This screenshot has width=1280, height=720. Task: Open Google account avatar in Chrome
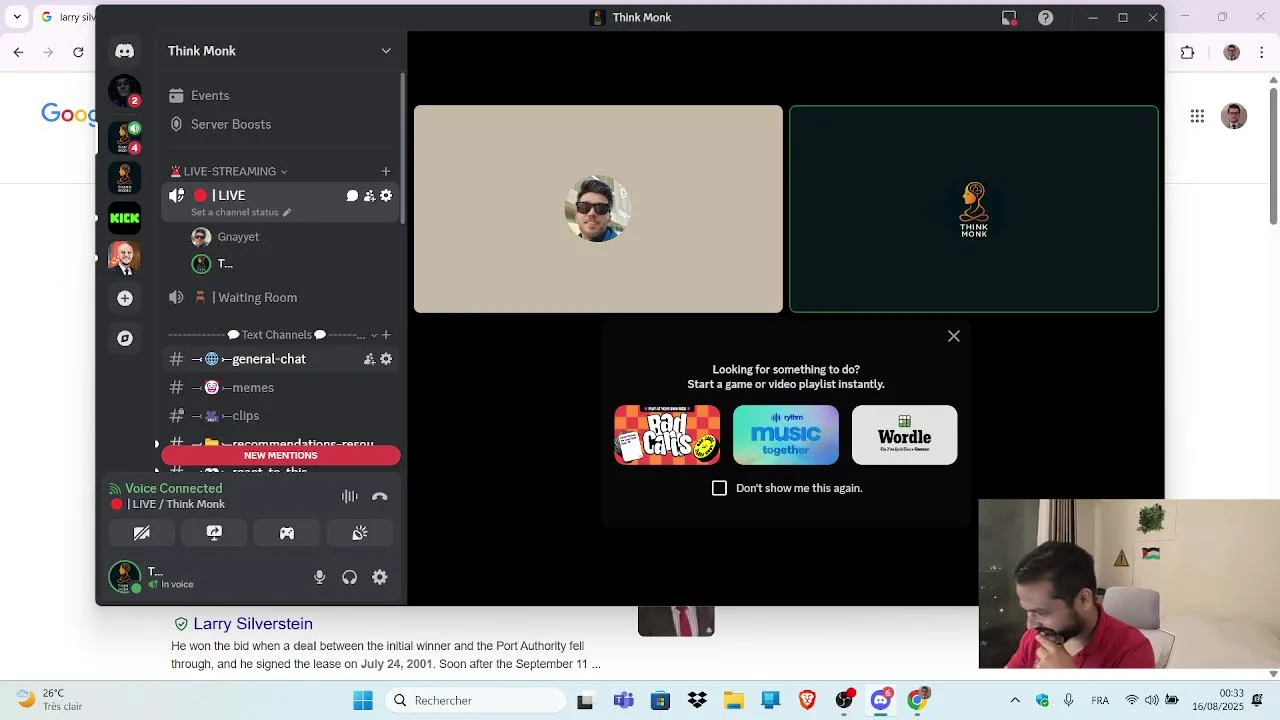(x=1234, y=116)
